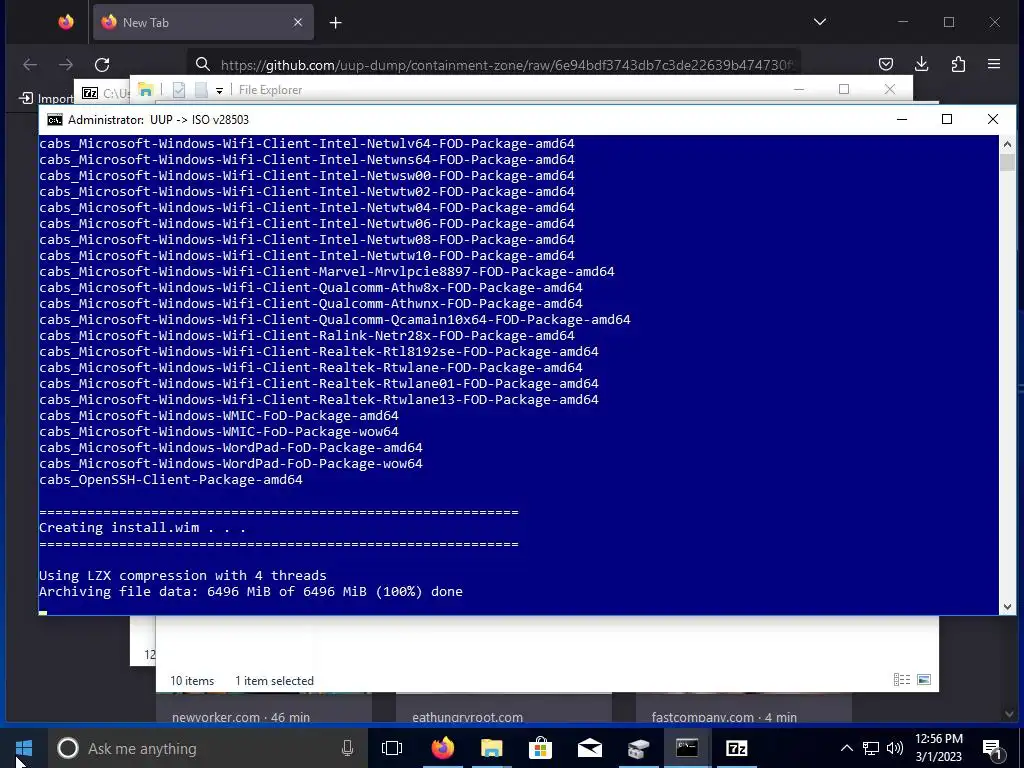Click the taskbar clock showing 12:56 PM

939,748
